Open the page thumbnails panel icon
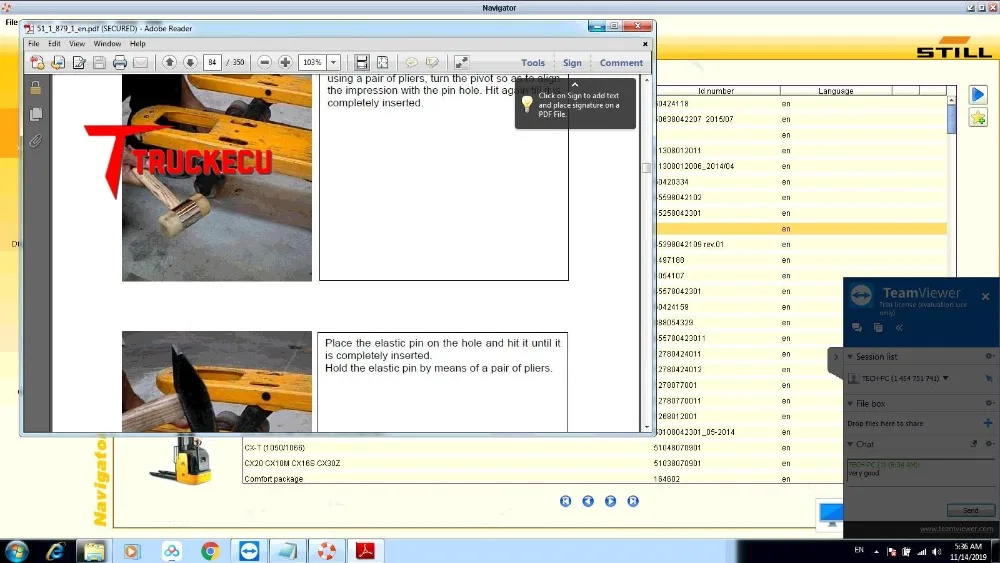 36,114
